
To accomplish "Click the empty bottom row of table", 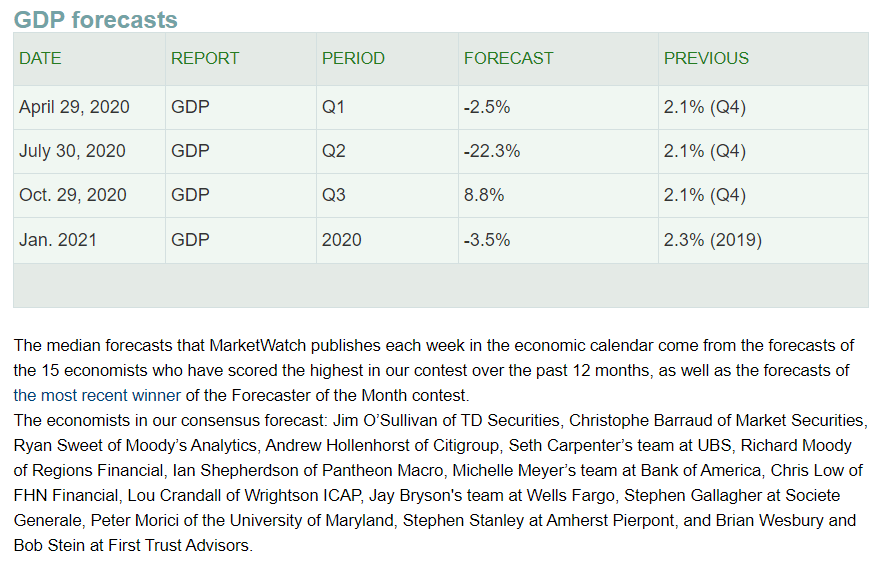I will coord(440,285).
